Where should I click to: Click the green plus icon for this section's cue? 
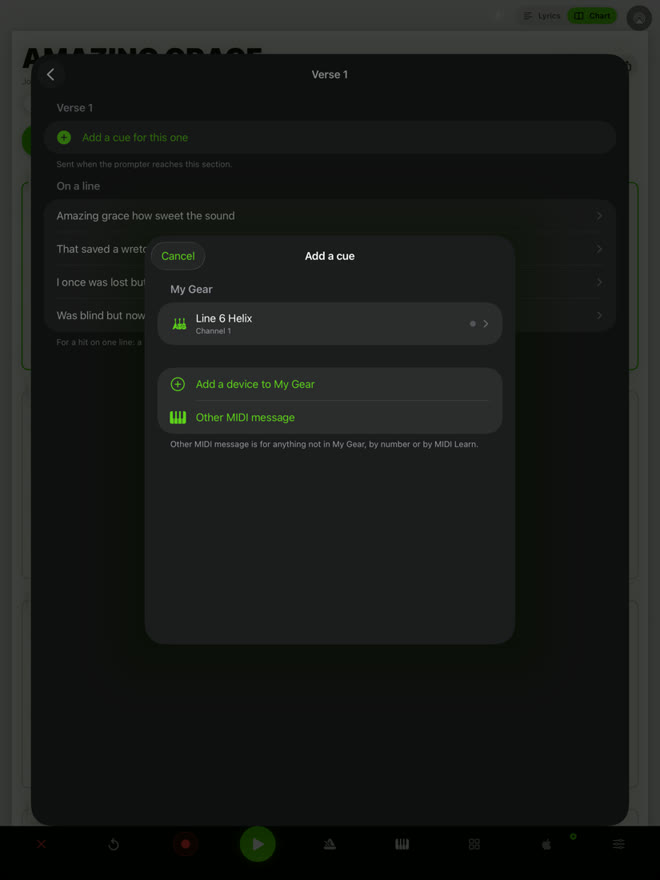[64, 138]
